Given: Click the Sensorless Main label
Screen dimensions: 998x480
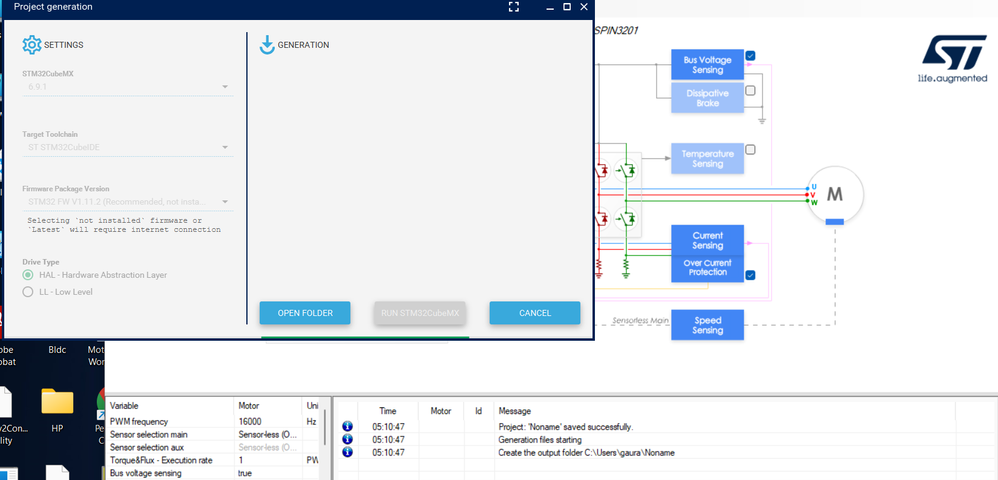Looking at the screenshot, I should click(640, 320).
